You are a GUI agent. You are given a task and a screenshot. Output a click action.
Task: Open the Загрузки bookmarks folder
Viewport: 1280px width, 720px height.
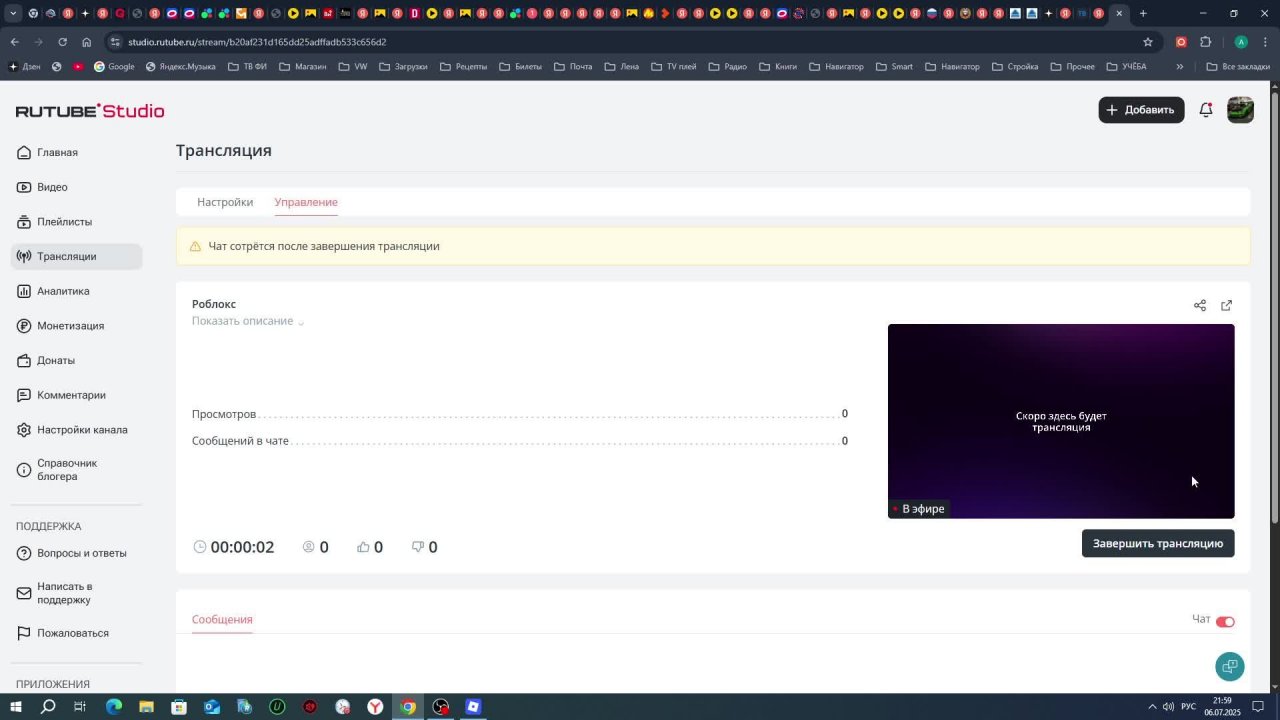click(403, 67)
